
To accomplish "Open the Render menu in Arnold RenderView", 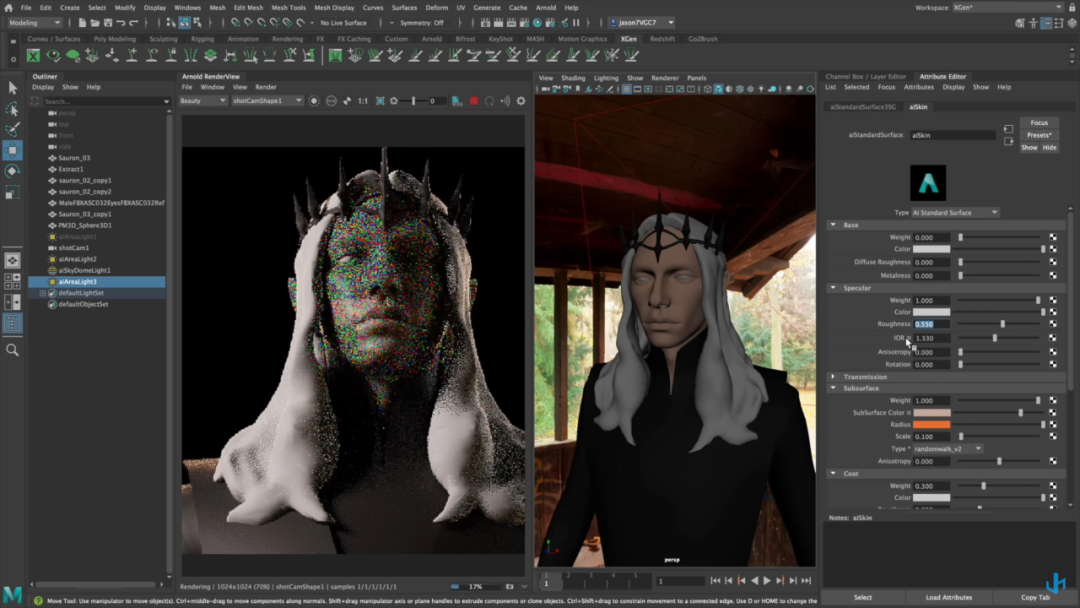I will pos(266,87).
